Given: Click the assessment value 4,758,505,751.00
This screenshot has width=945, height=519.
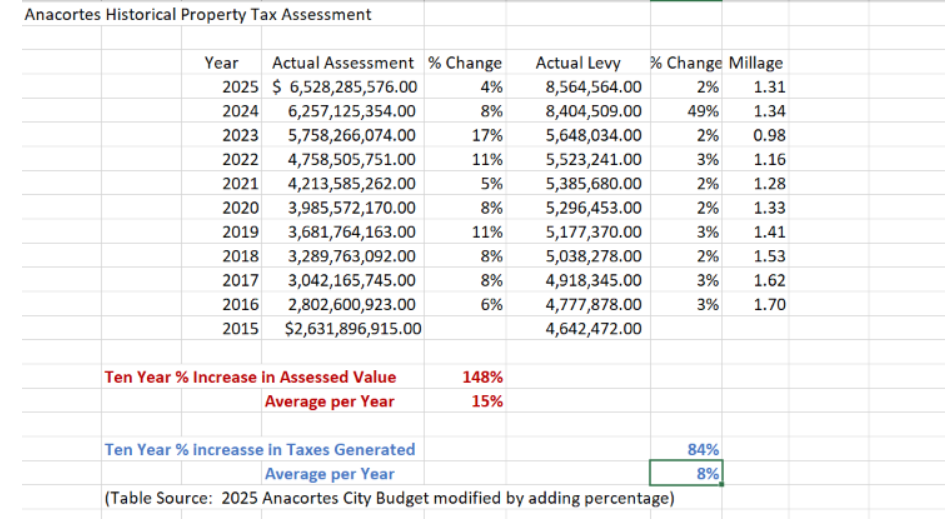Looking at the screenshot, I should [x=351, y=159].
